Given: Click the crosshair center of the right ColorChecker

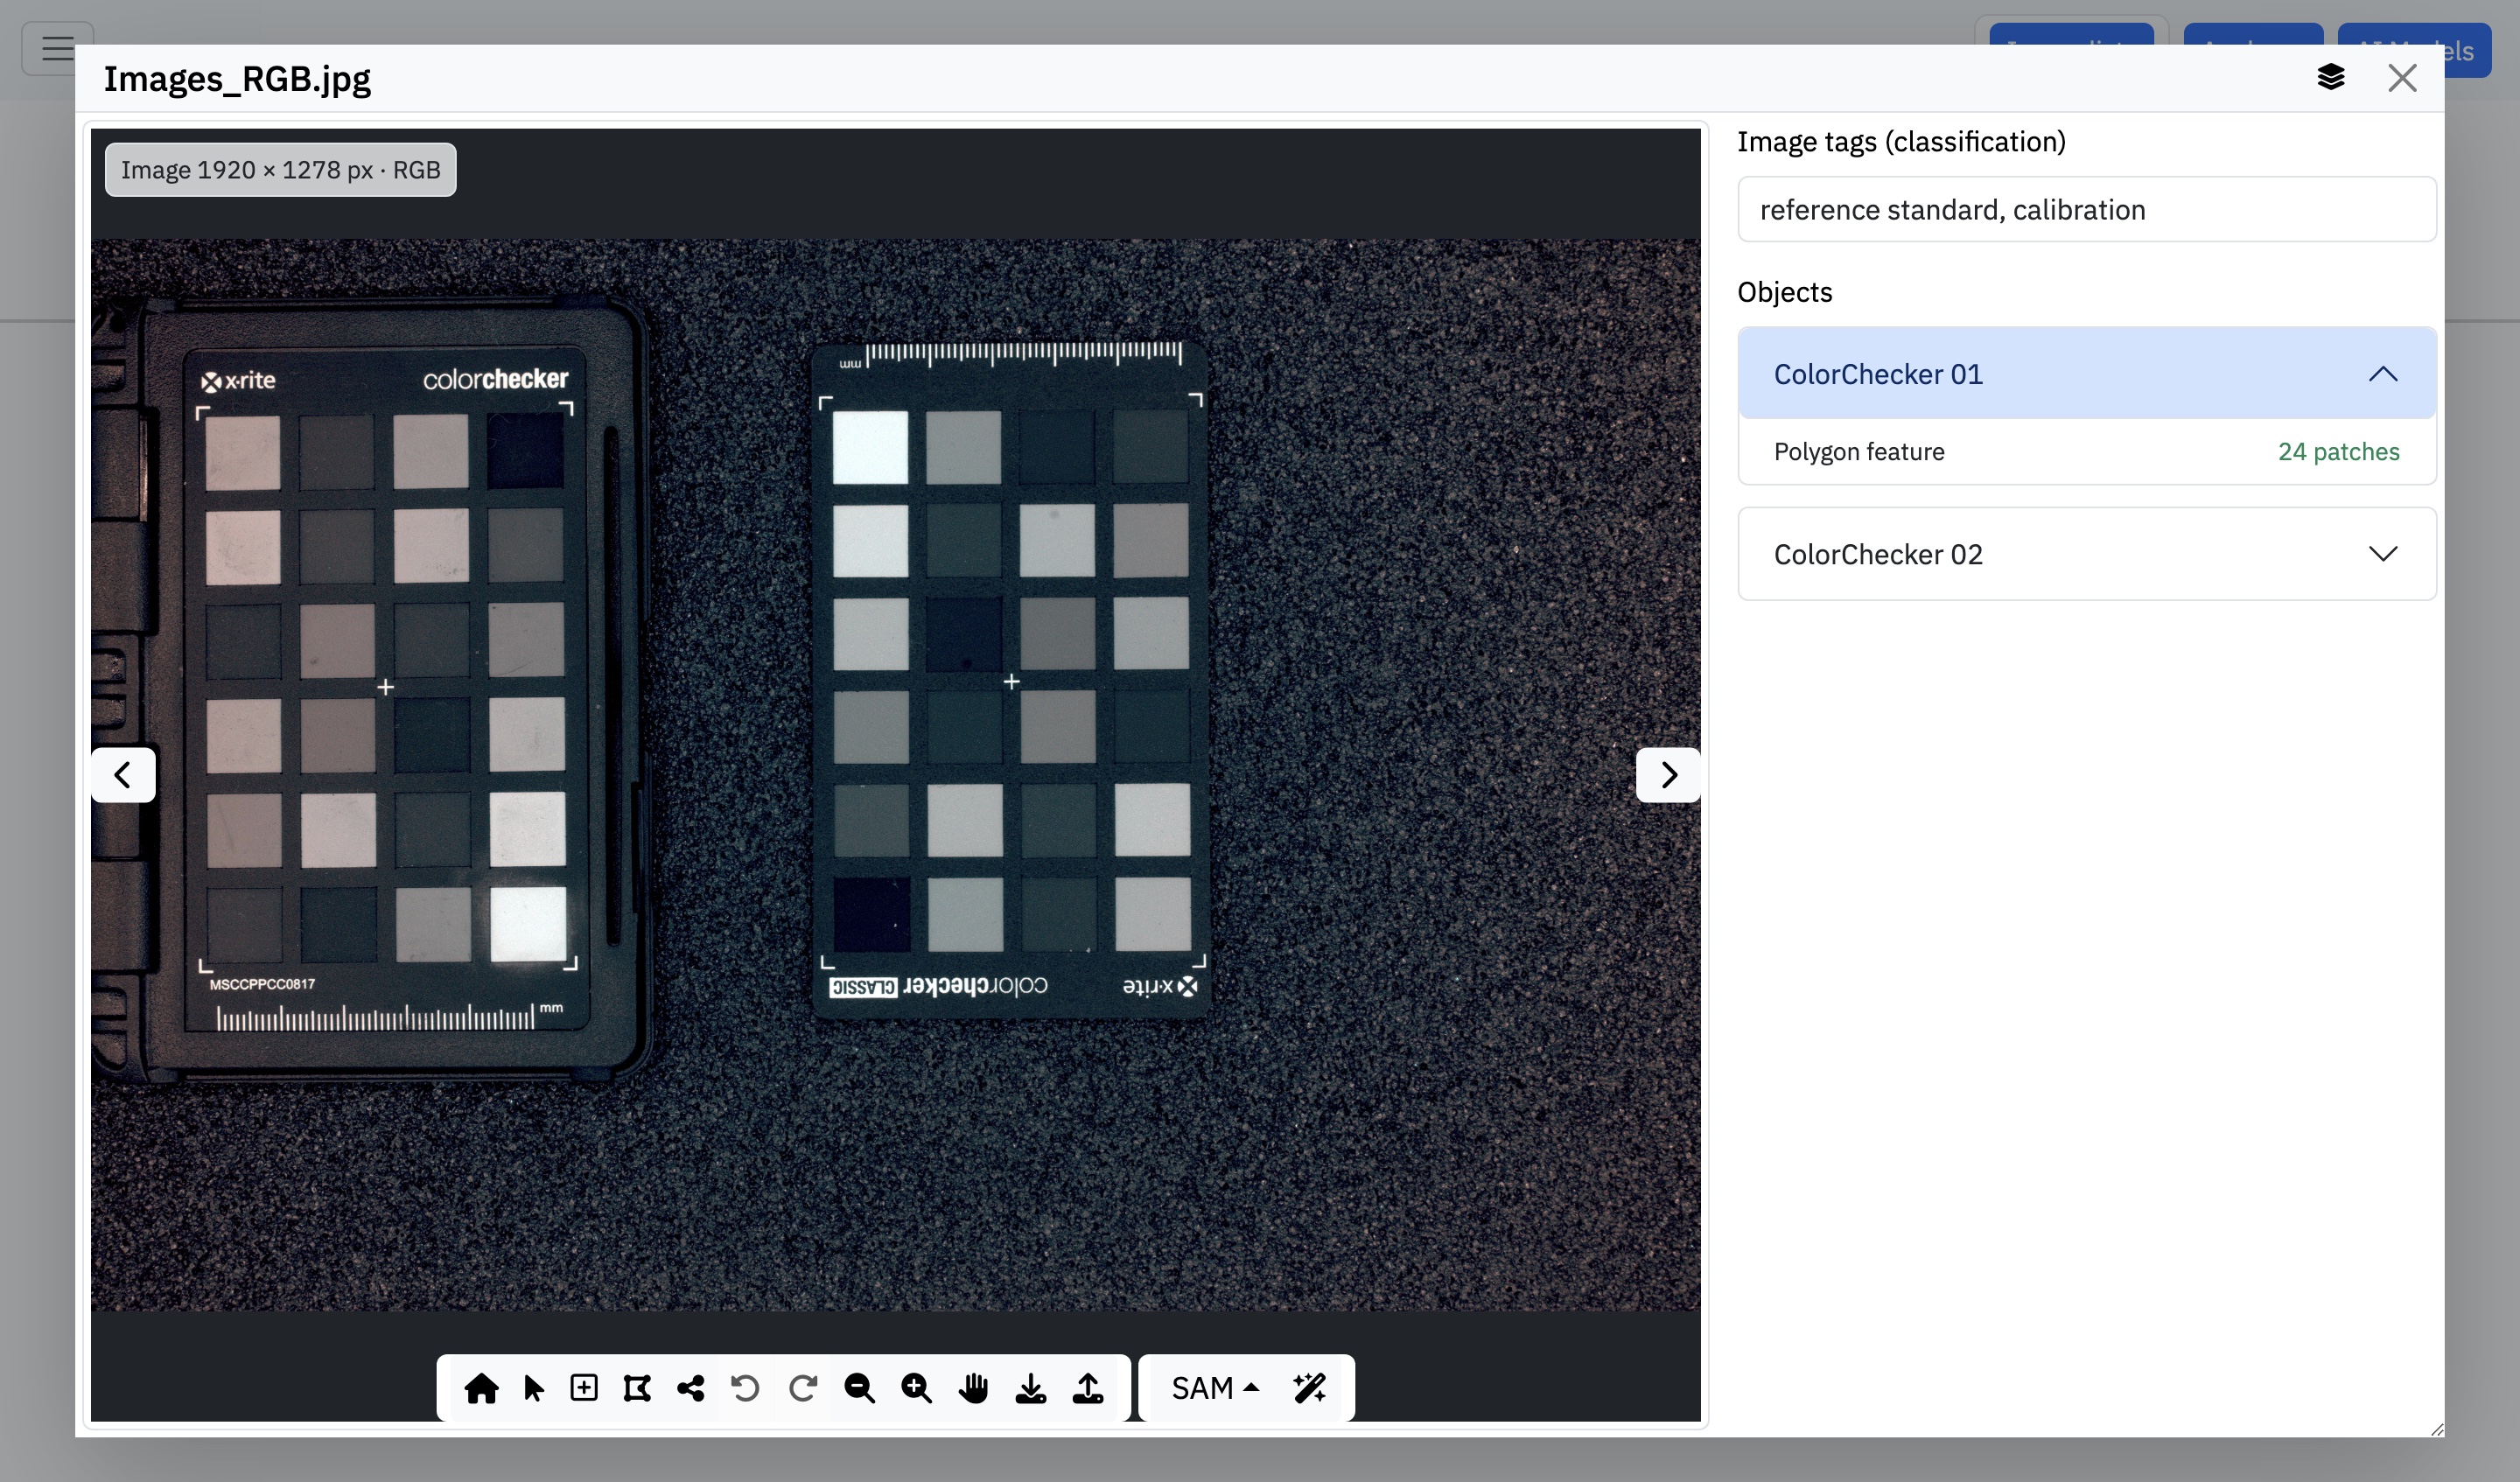Looking at the screenshot, I should tap(1012, 682).
